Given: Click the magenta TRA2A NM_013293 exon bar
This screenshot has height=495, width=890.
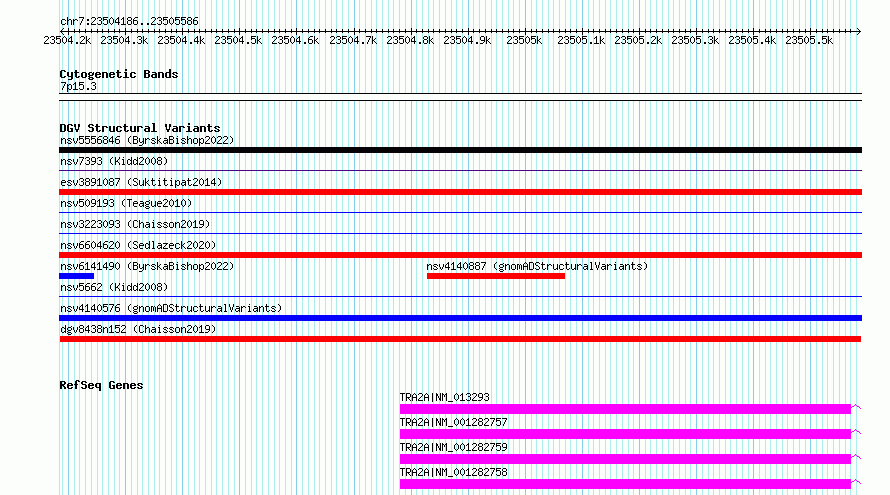Looking at the screenshot, I should pyautogui.click(x=625, y=409).
